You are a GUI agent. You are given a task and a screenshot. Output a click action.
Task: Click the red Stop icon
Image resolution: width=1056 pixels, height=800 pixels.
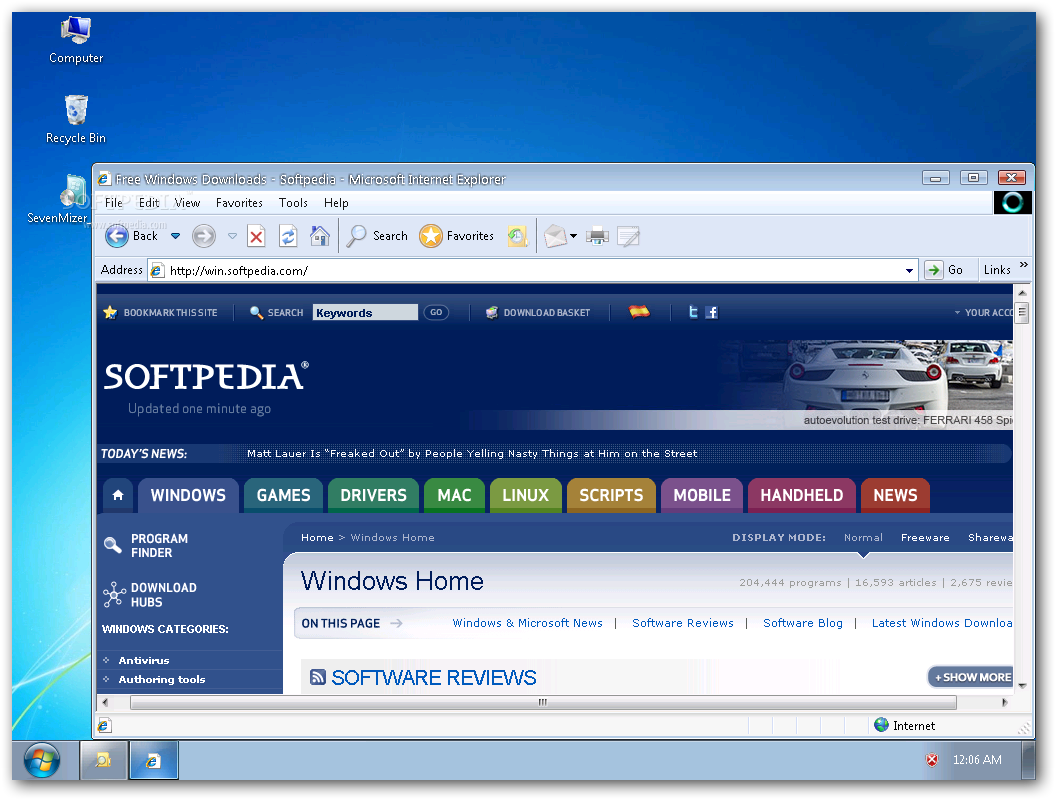(x=256, y=236)
